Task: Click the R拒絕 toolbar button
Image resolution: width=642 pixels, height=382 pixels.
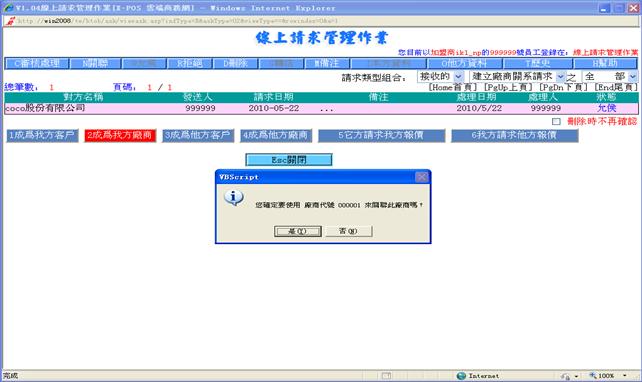Action: coord(190,63)
